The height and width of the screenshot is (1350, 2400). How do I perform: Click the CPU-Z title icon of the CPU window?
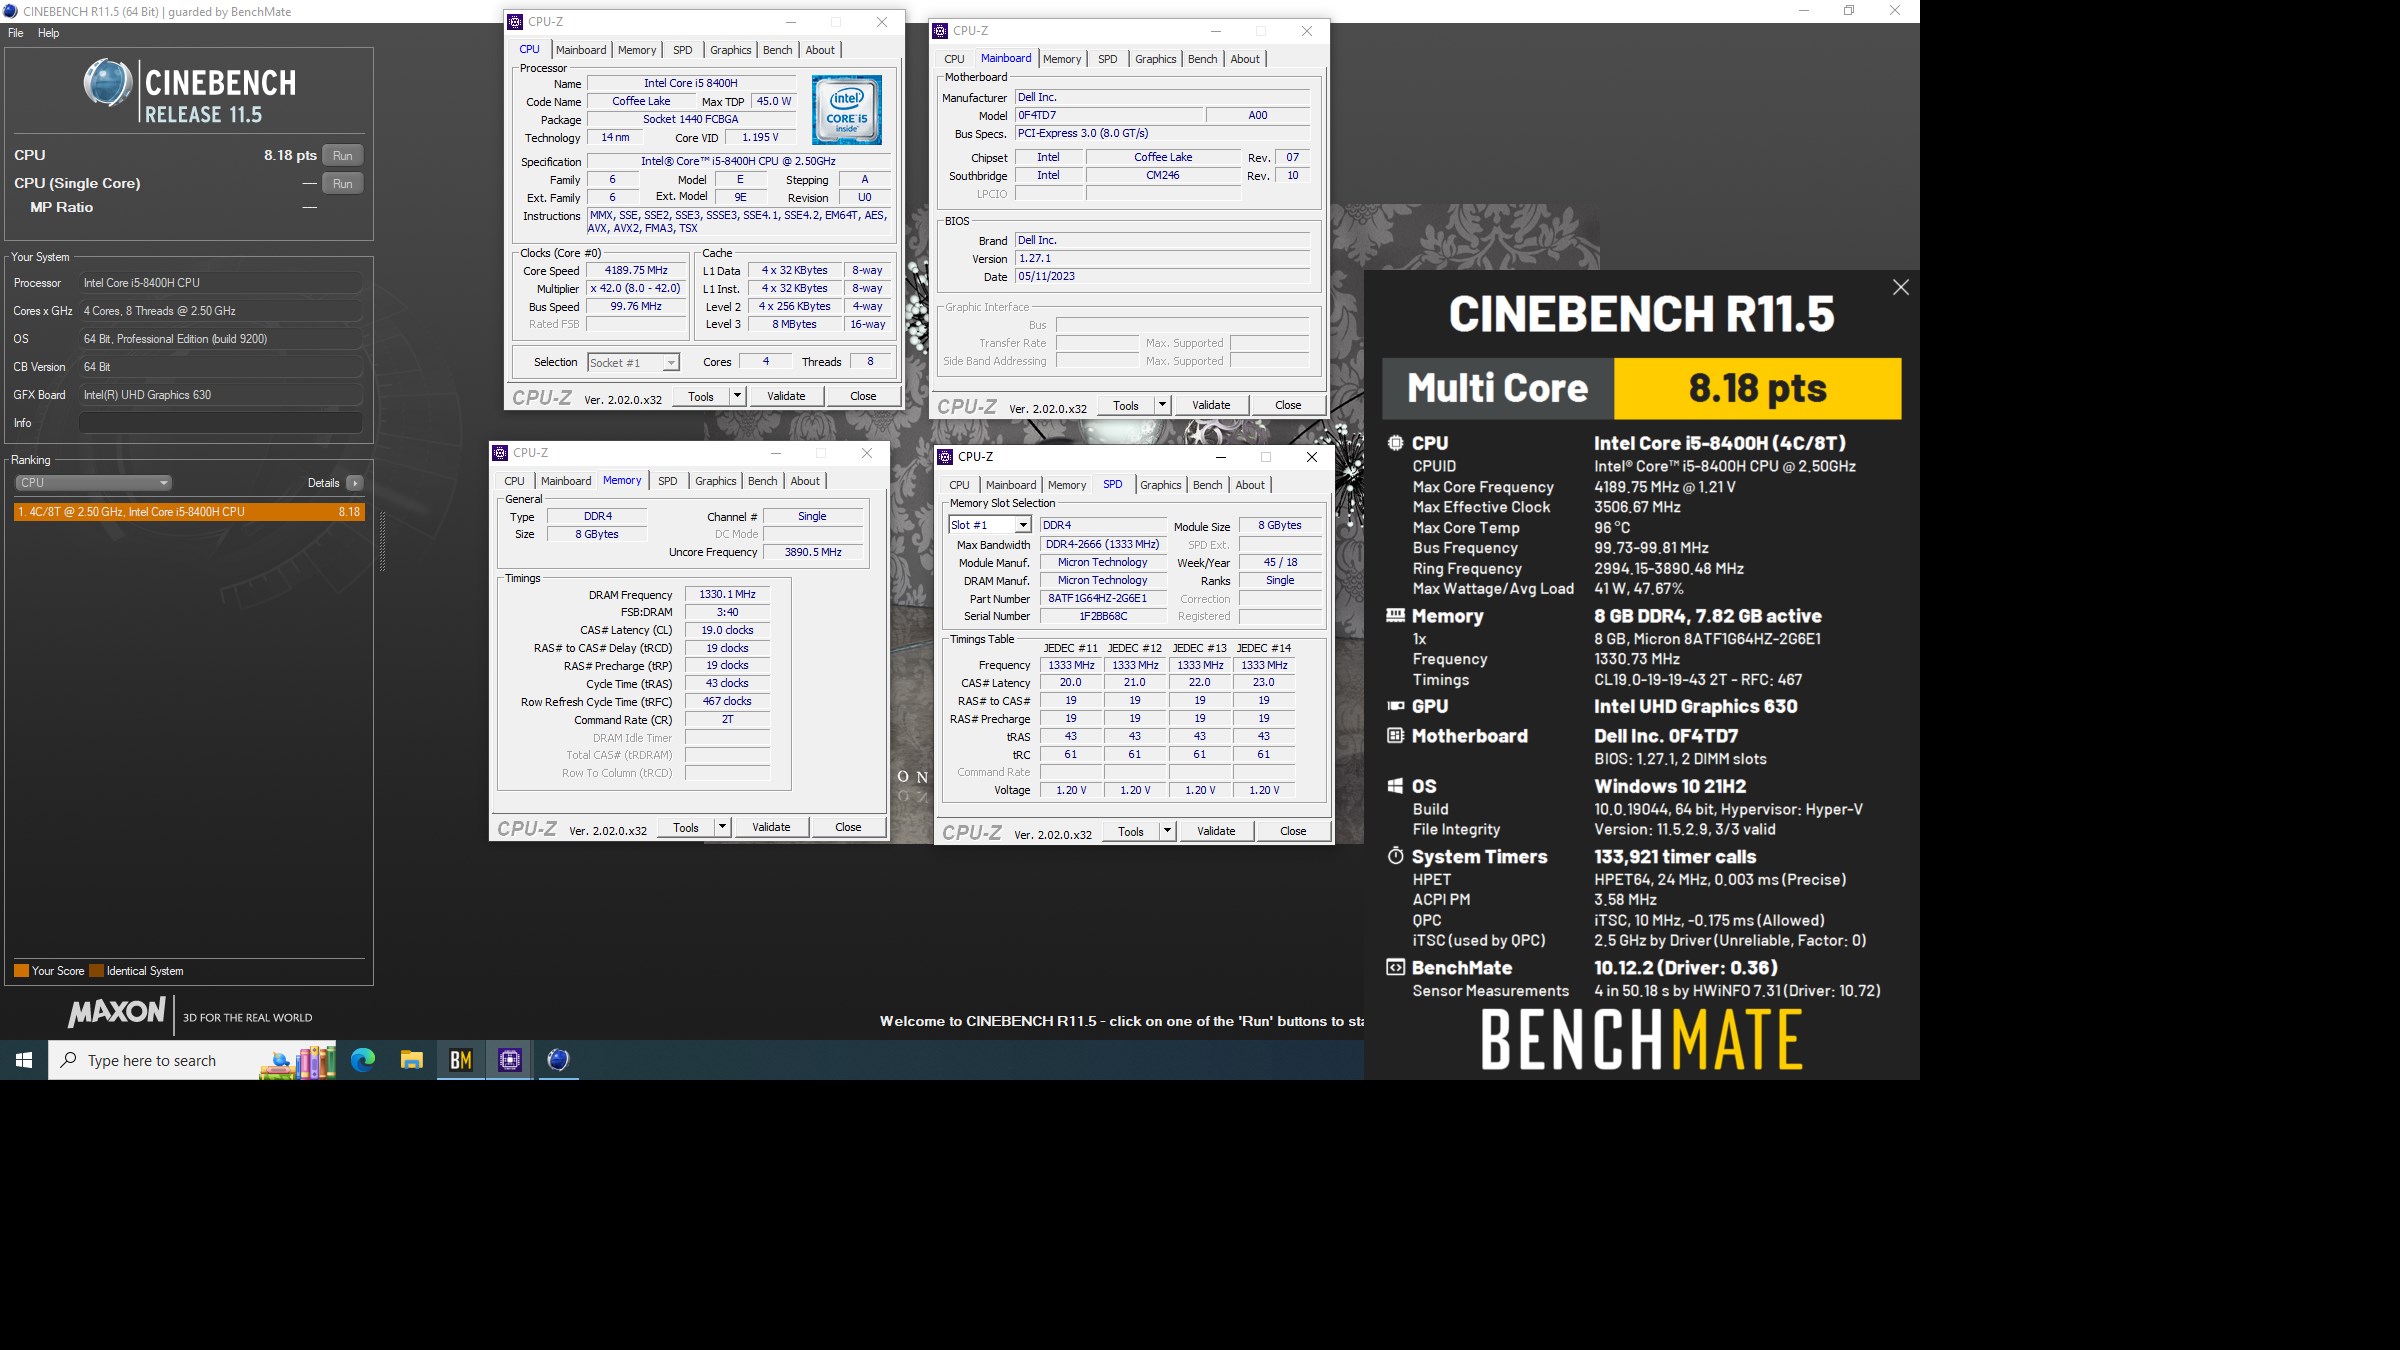(x=515, y=22)
